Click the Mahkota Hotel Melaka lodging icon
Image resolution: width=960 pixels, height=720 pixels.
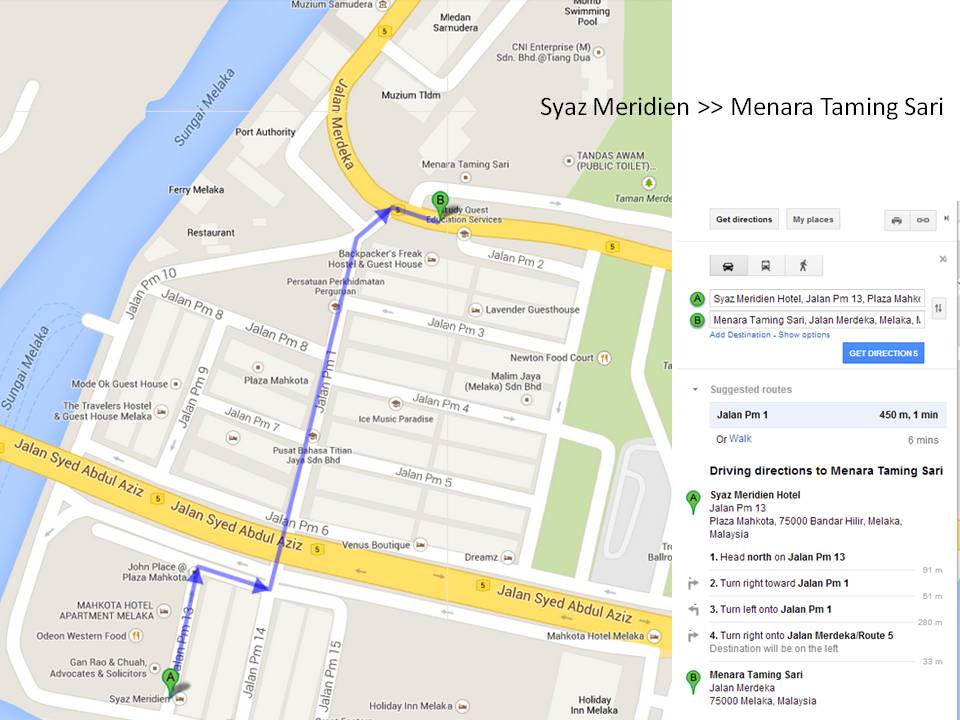[654, 637]
